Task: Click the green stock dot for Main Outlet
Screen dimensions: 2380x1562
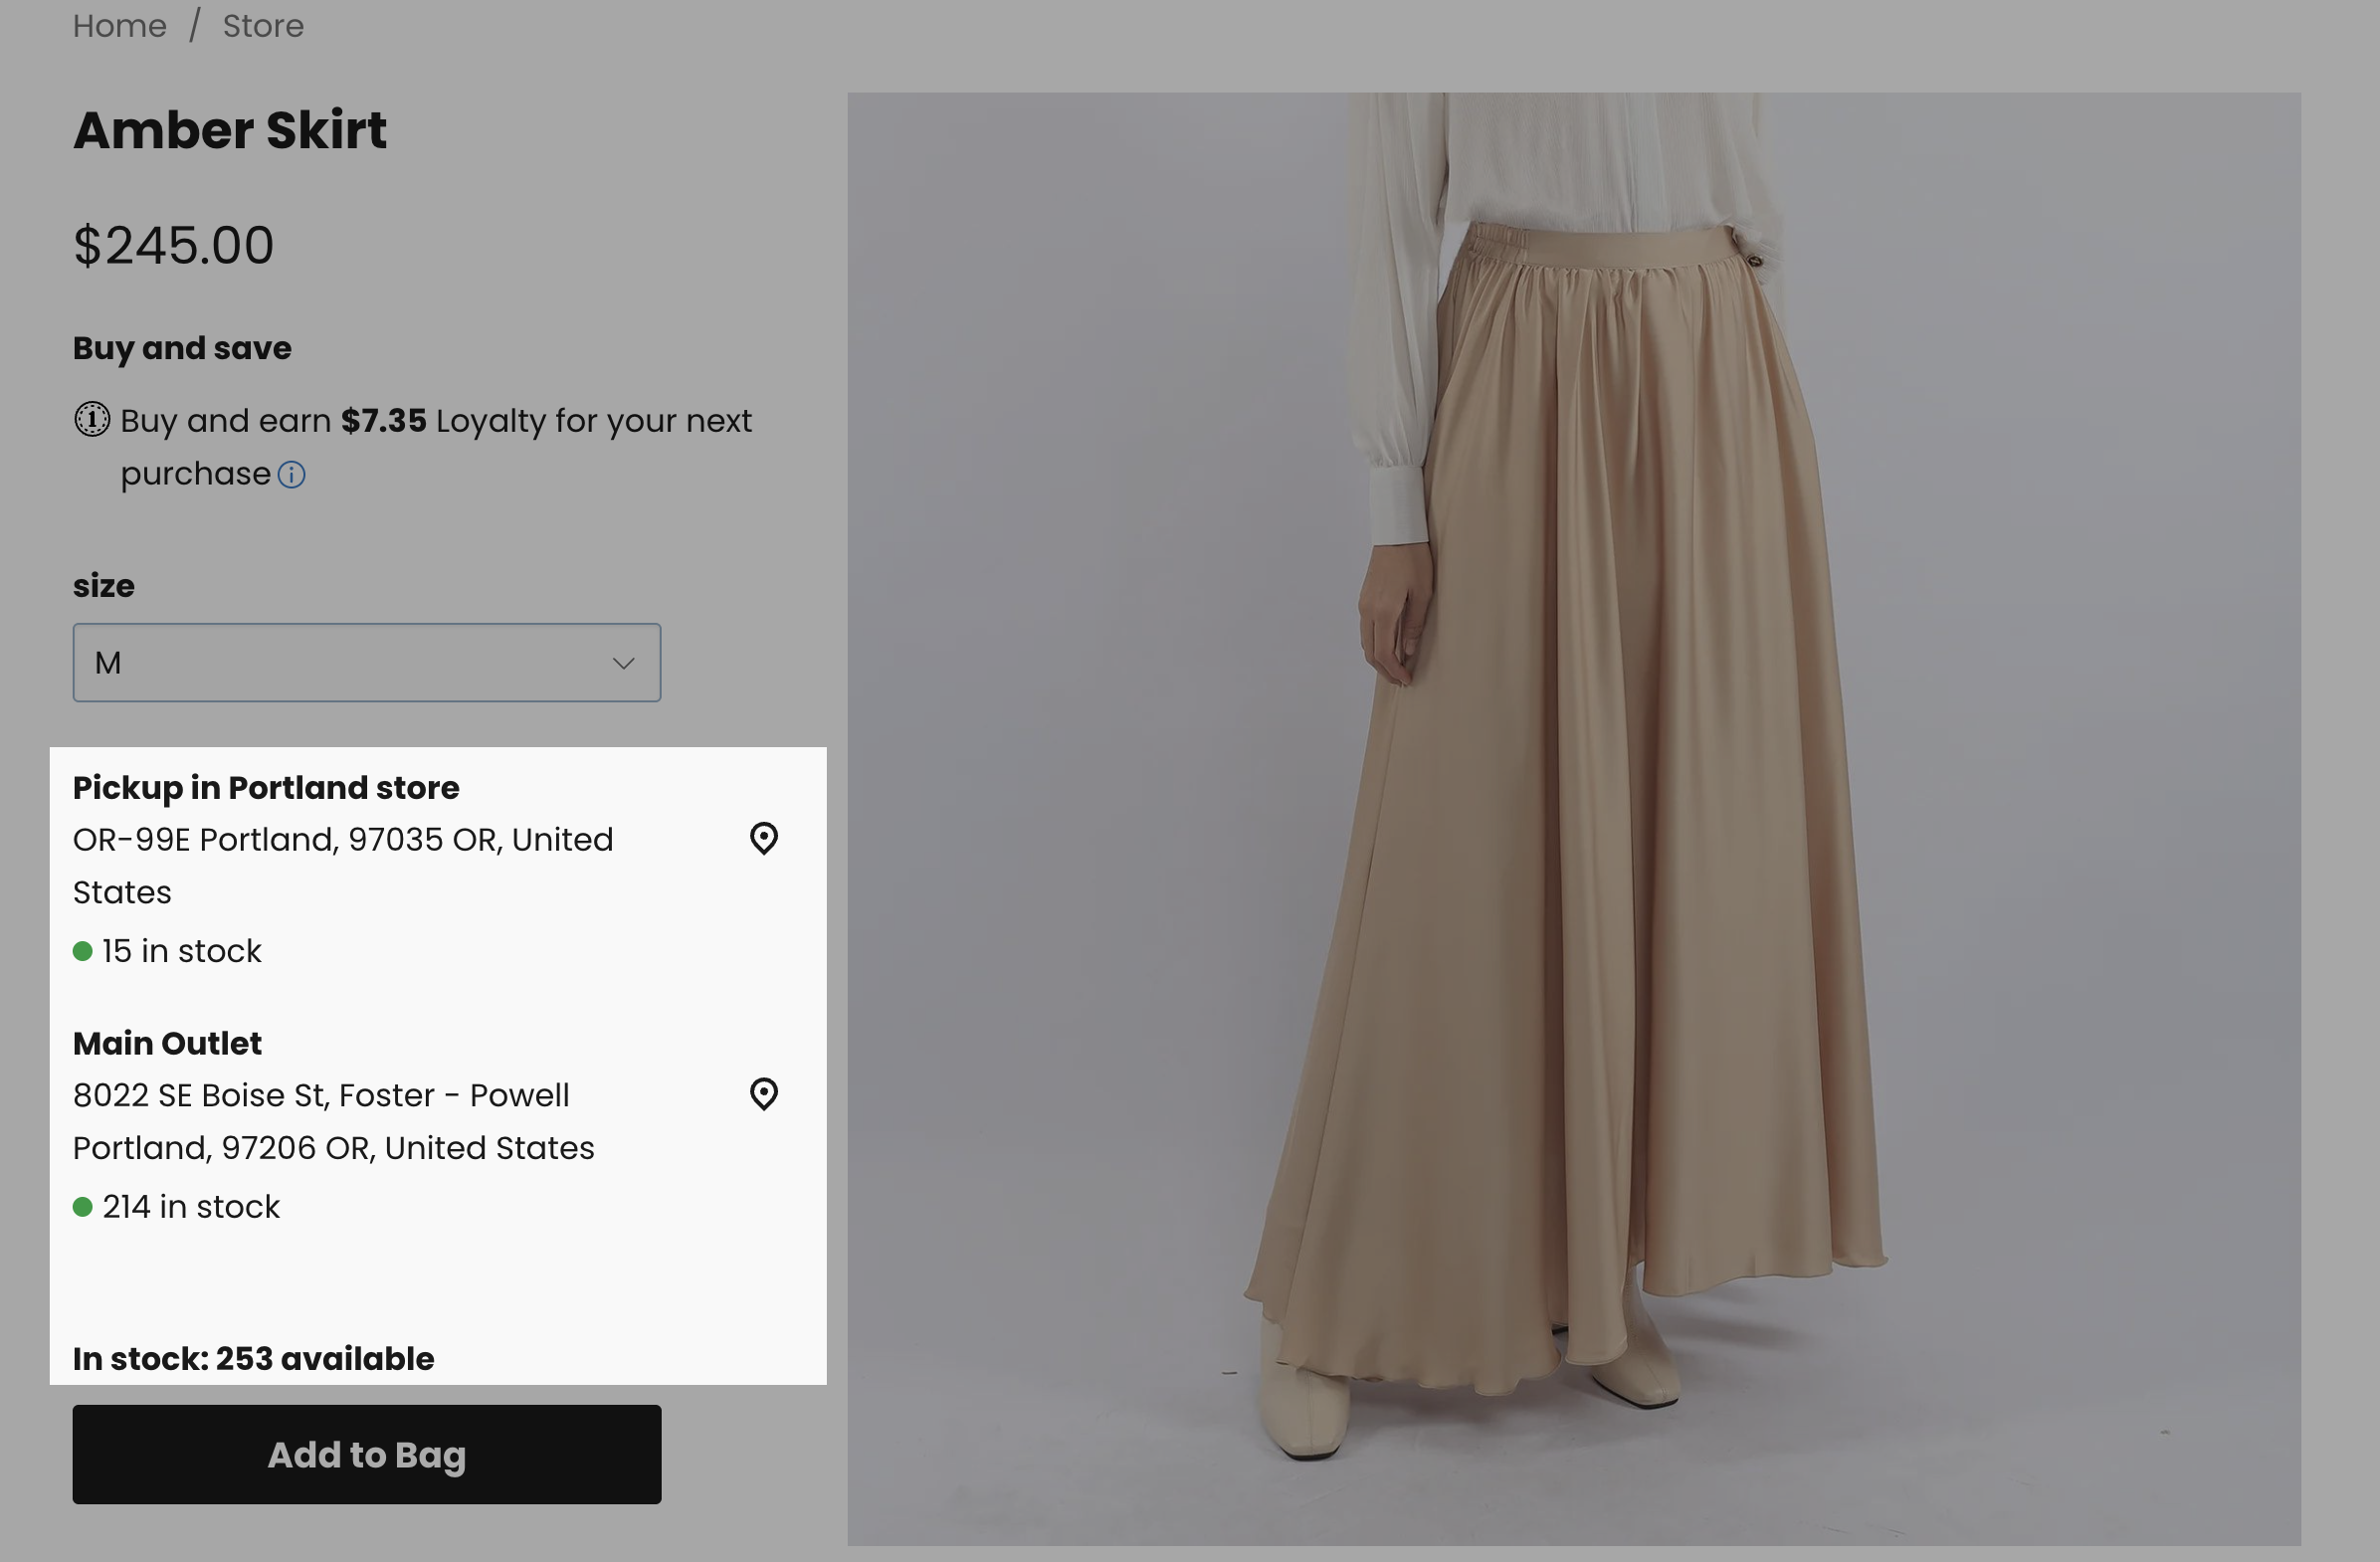Action: [83, 1207]
